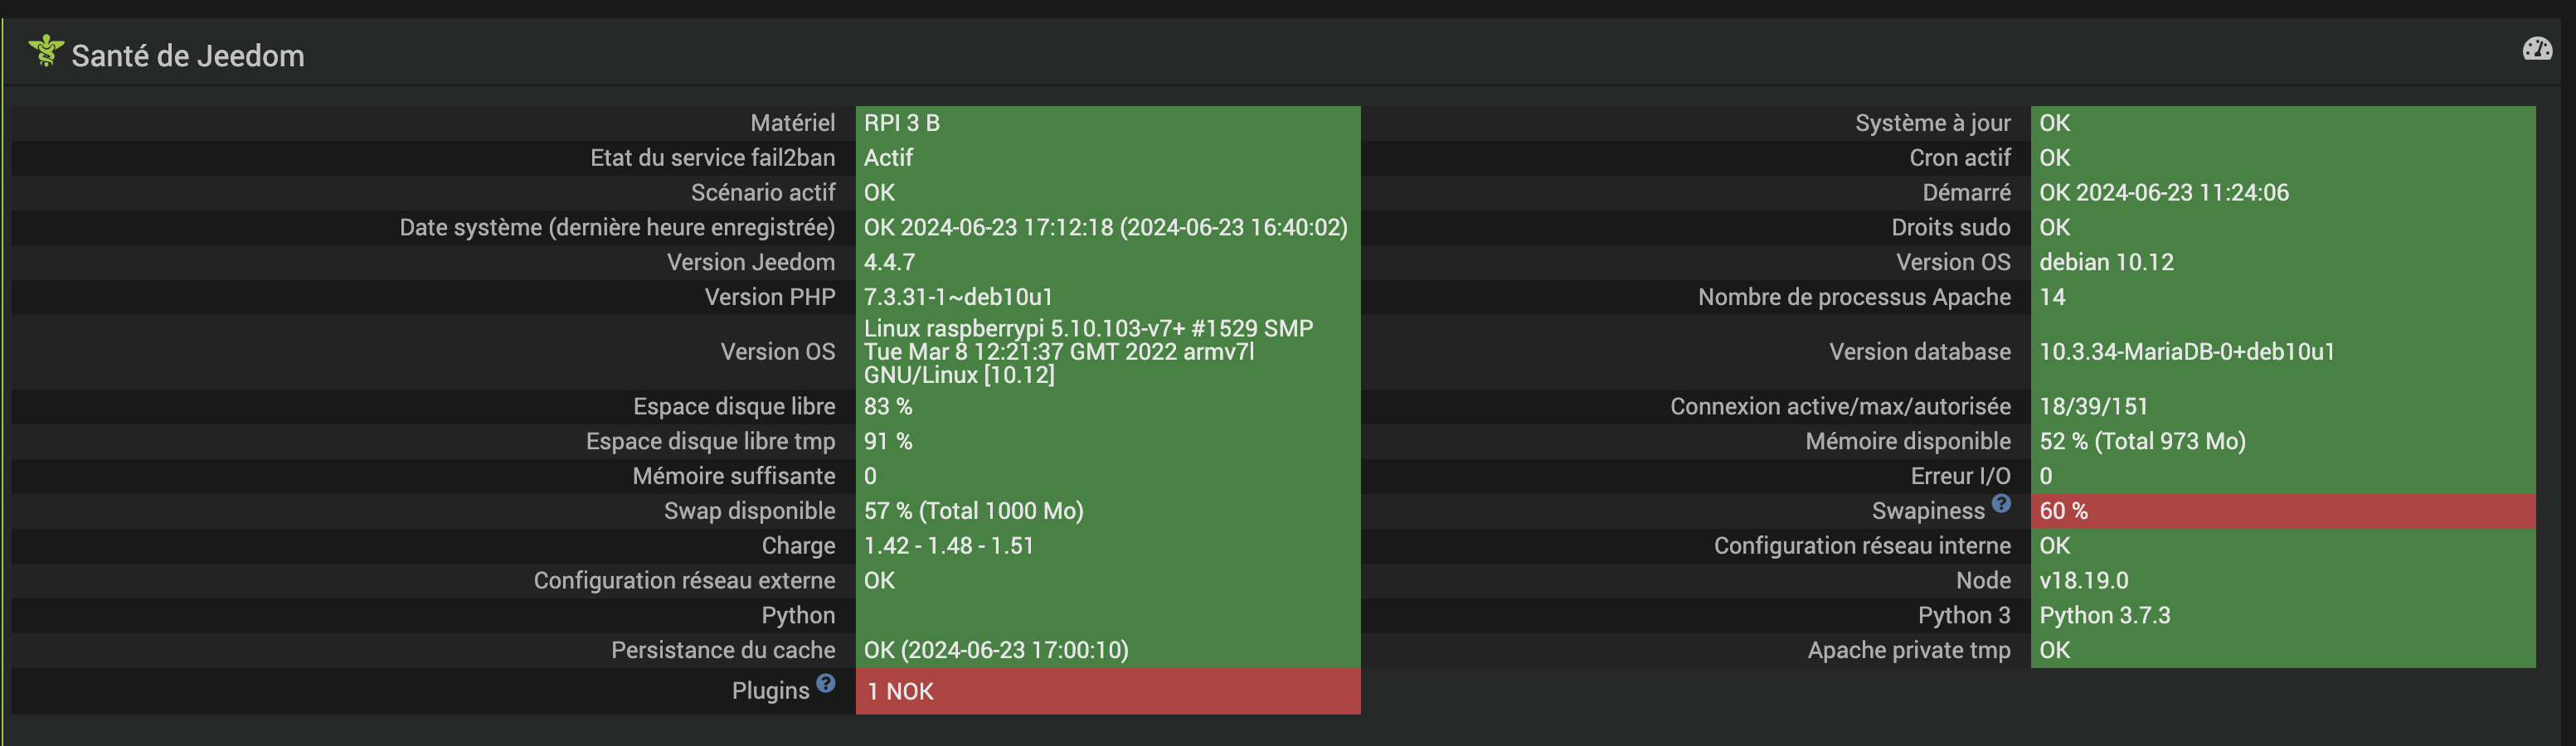Click the red Swapiness 60 % value
The height and width of the screenshot is (746, 2576).
coord(2283,511)
